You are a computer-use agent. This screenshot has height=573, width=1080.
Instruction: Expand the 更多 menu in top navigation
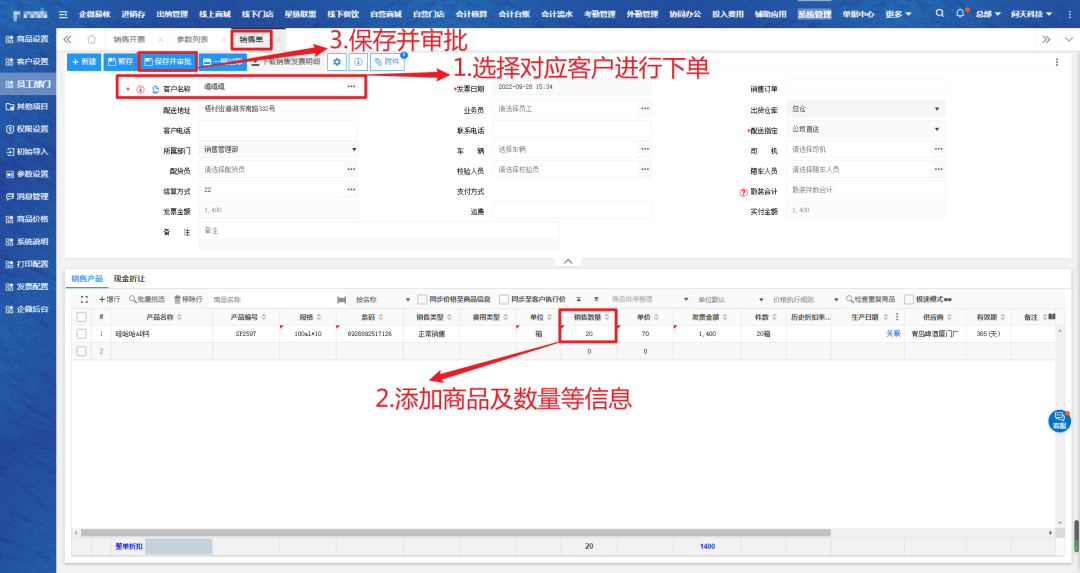(897, 14)
